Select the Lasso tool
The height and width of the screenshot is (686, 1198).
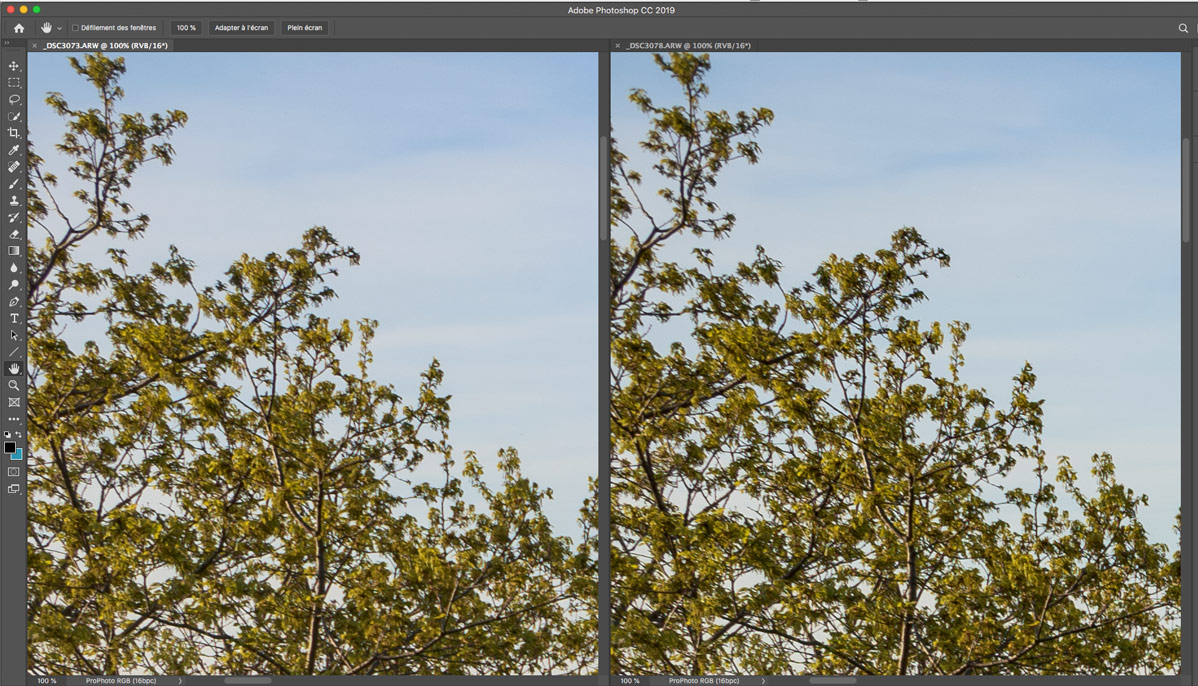click(x=14, y=100)
